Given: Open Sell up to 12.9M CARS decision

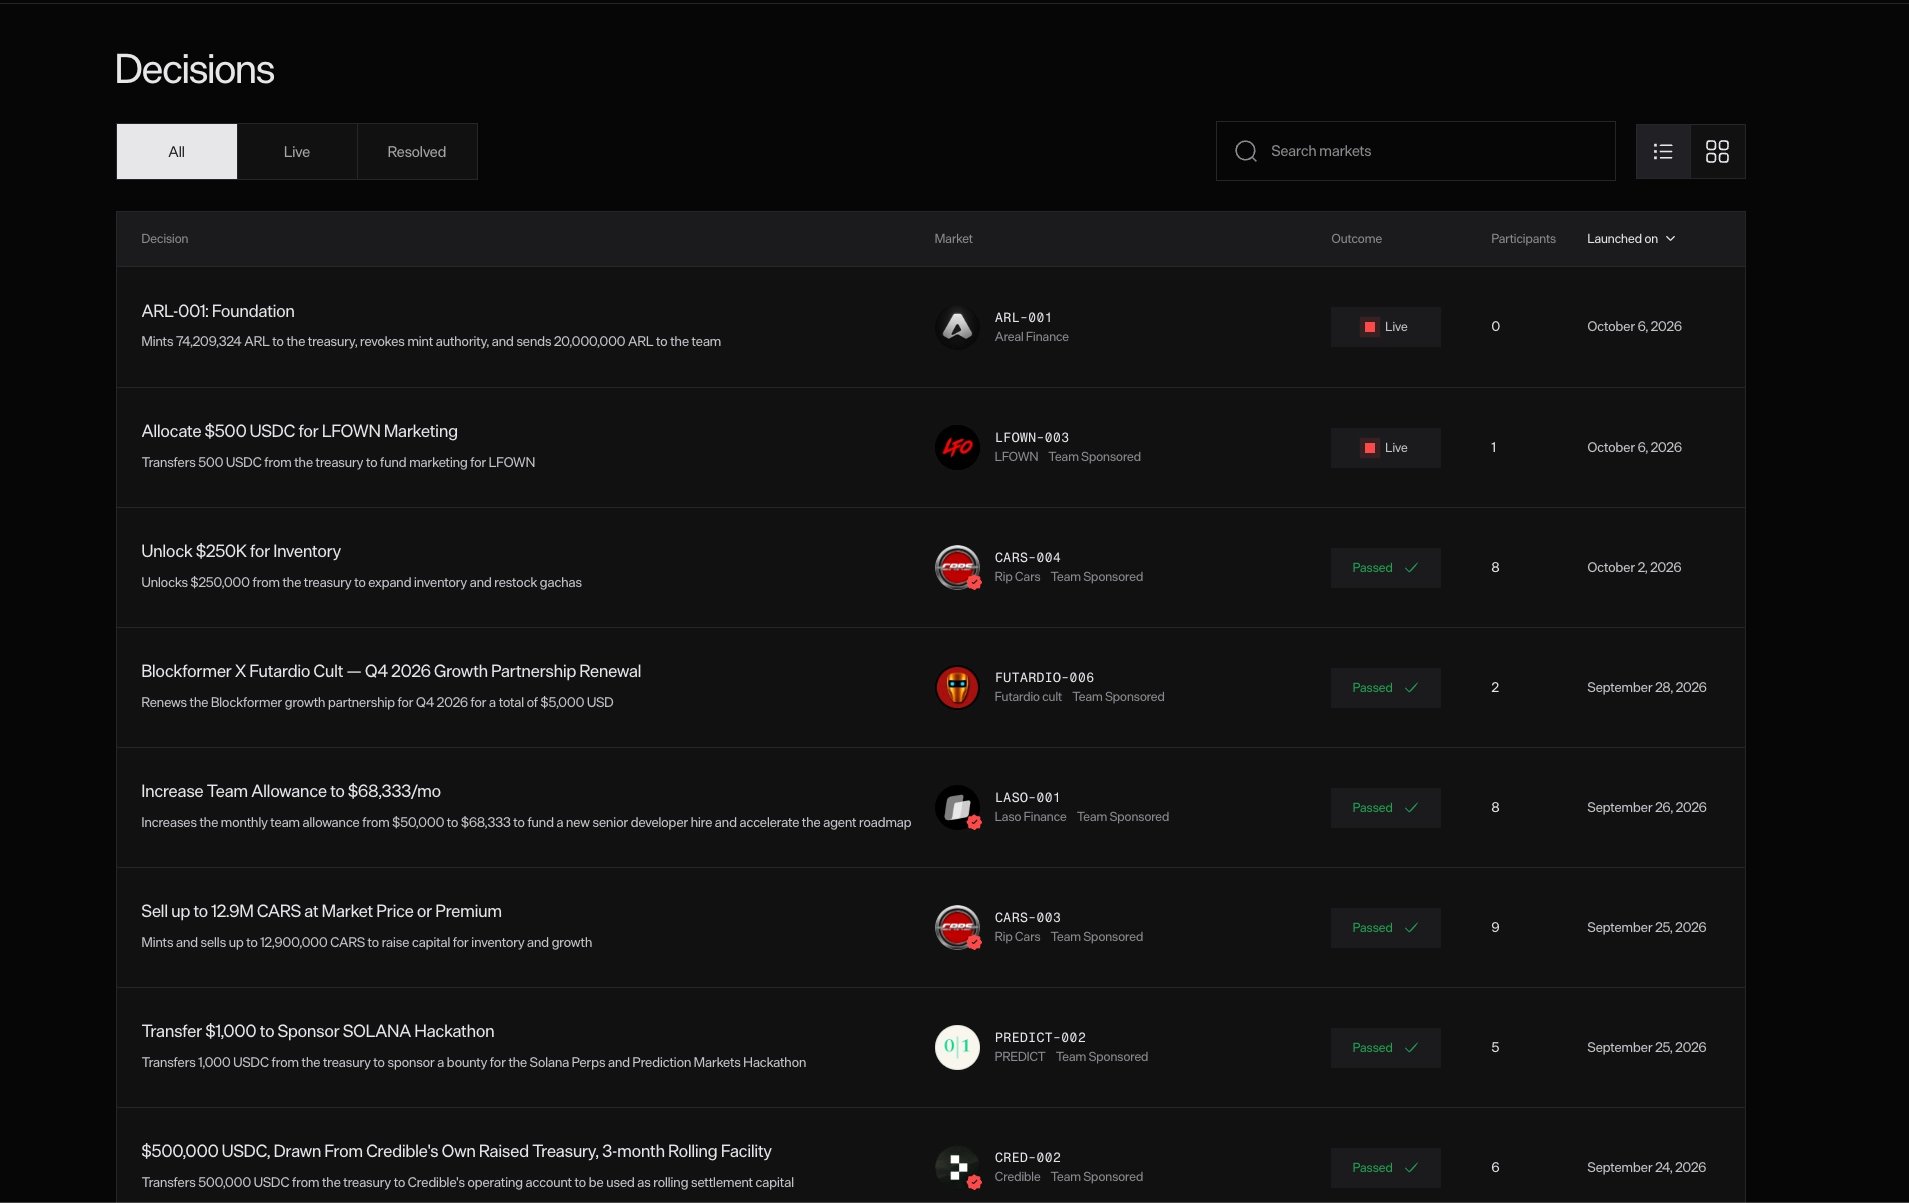Looking at the screenshot, I should pyautogui.click(x=321, y=911).
